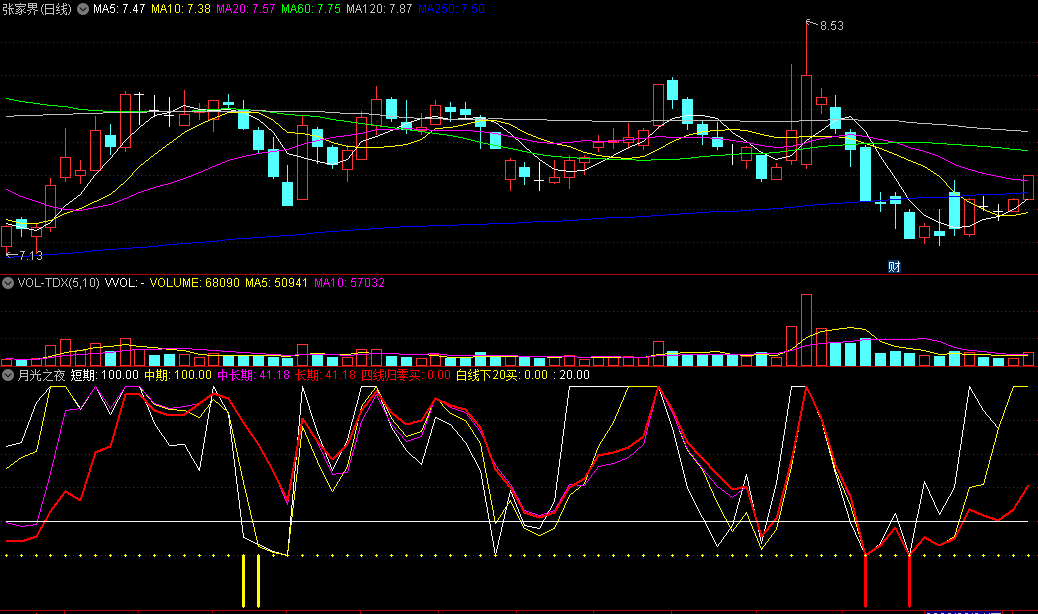Screen dimensions: 1038x614
Task: Click the 长期: 41.18 value
Action: pos(325,375)
